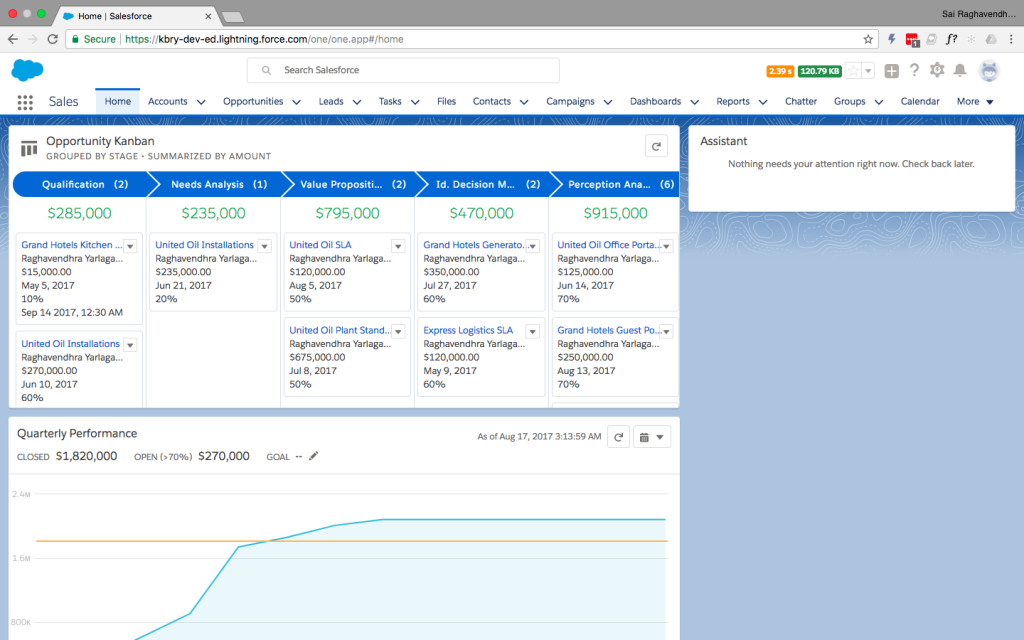Expand the Accounts tab dropdown

tap(201, 102)
